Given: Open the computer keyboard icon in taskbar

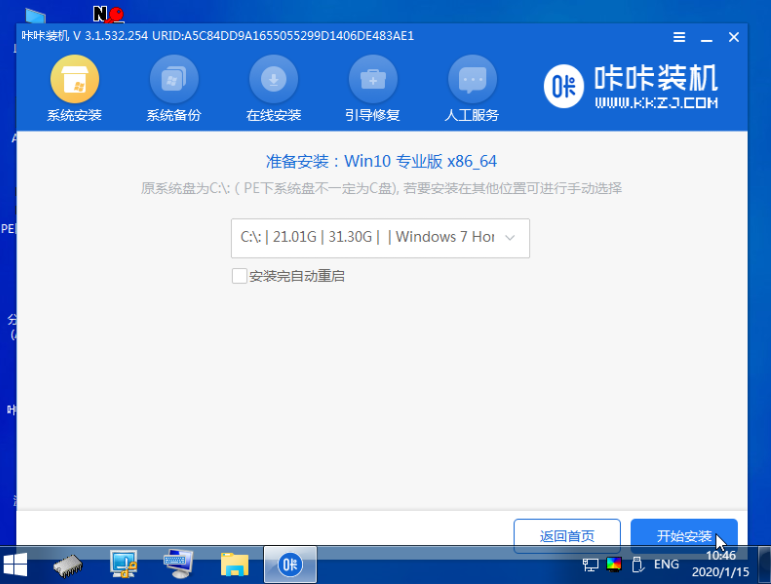Looking at the screenshot, I should (x=179, y=565).
